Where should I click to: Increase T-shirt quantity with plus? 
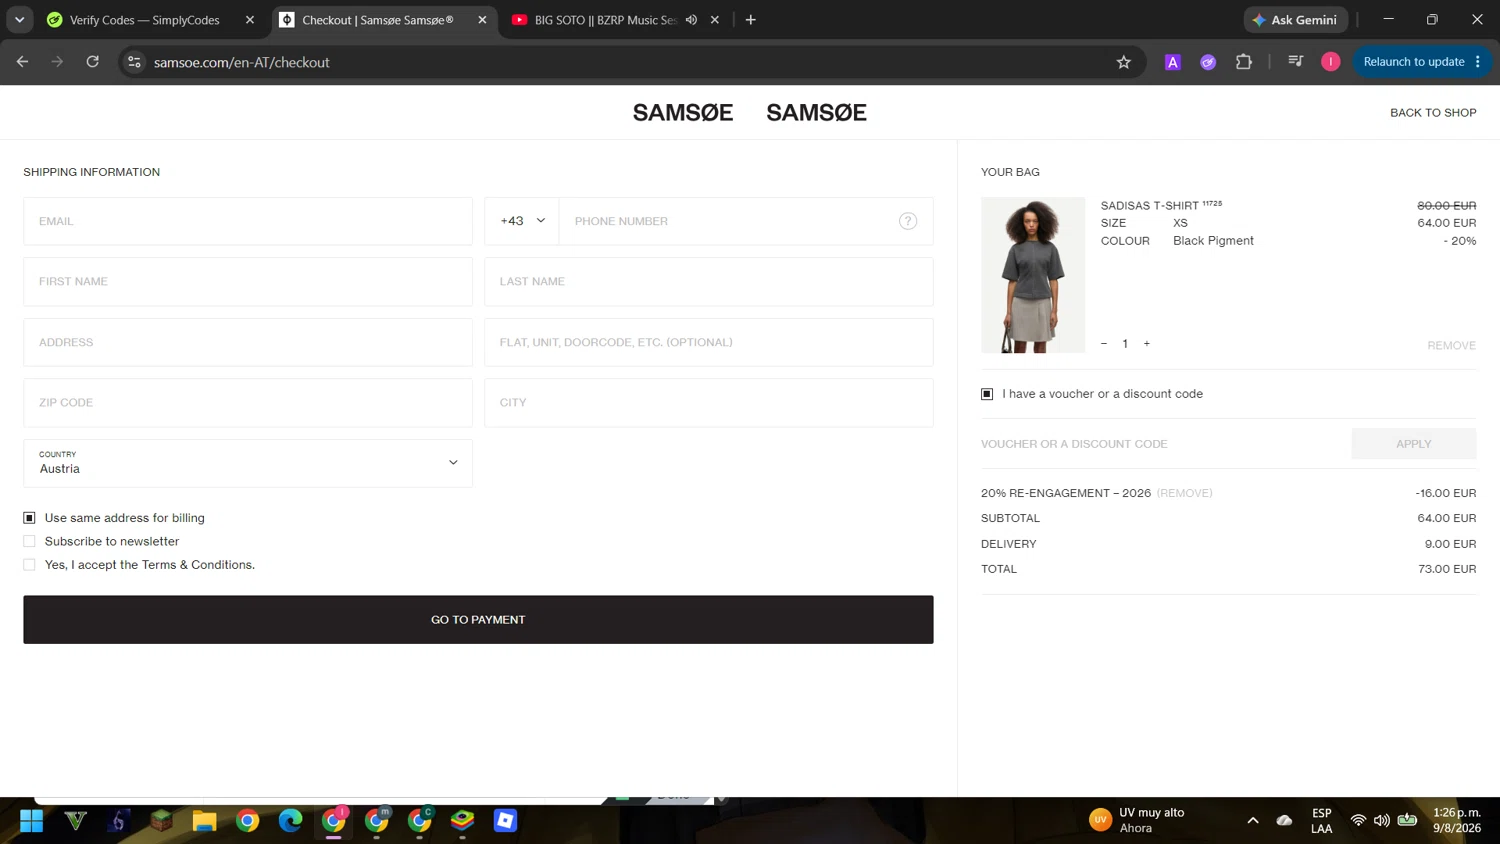click(x=1147, y=344)
